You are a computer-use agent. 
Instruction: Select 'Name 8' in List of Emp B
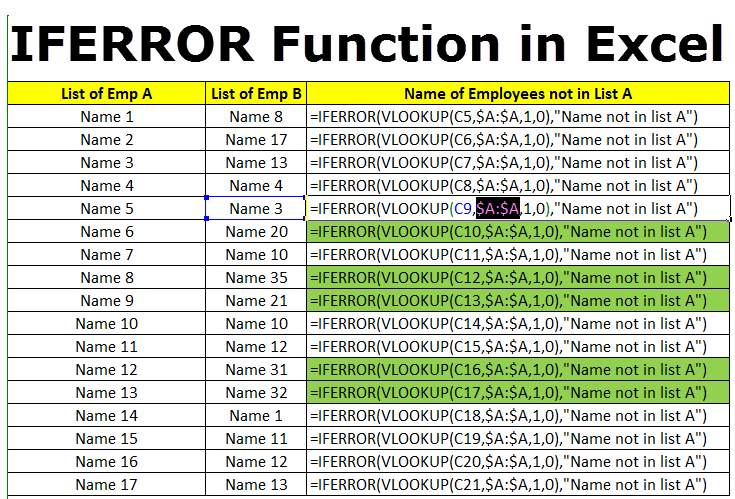tap(256, 116)
